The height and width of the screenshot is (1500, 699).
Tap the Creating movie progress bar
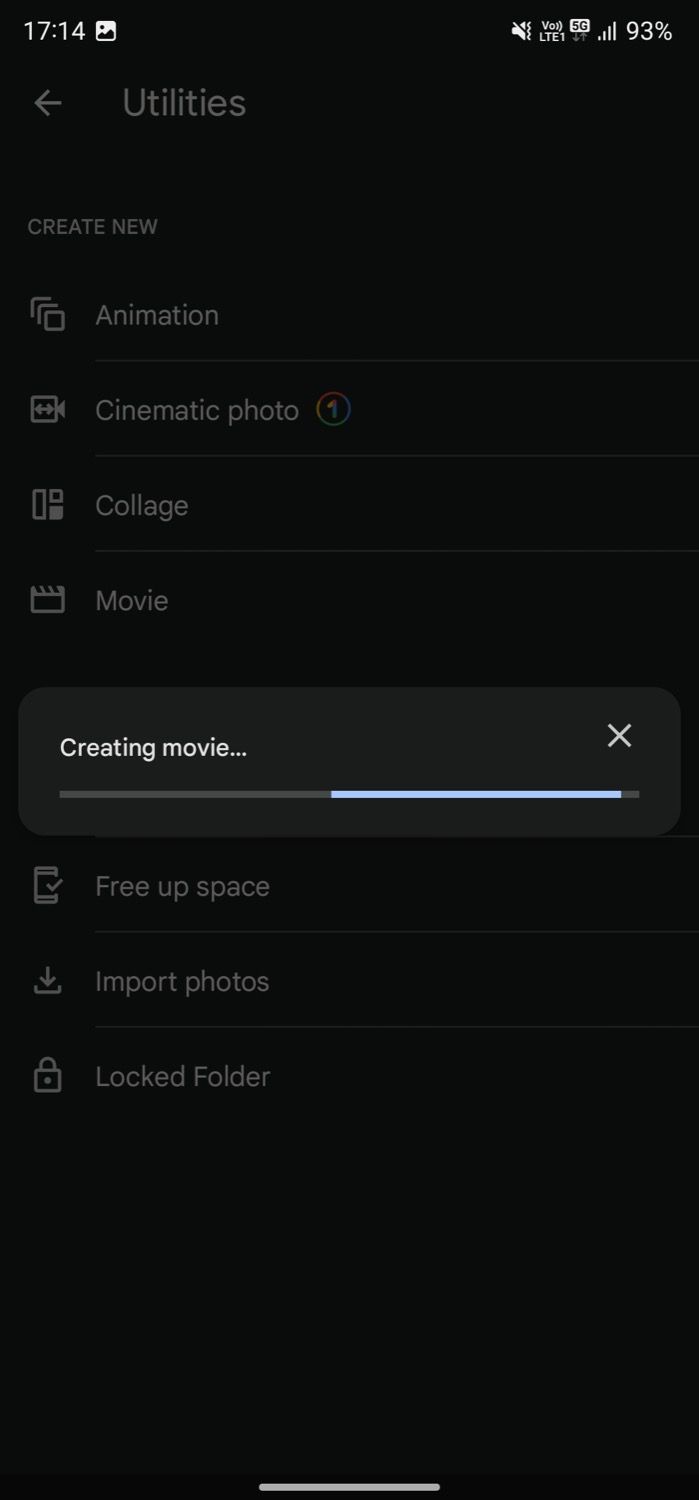coord(348,793)
